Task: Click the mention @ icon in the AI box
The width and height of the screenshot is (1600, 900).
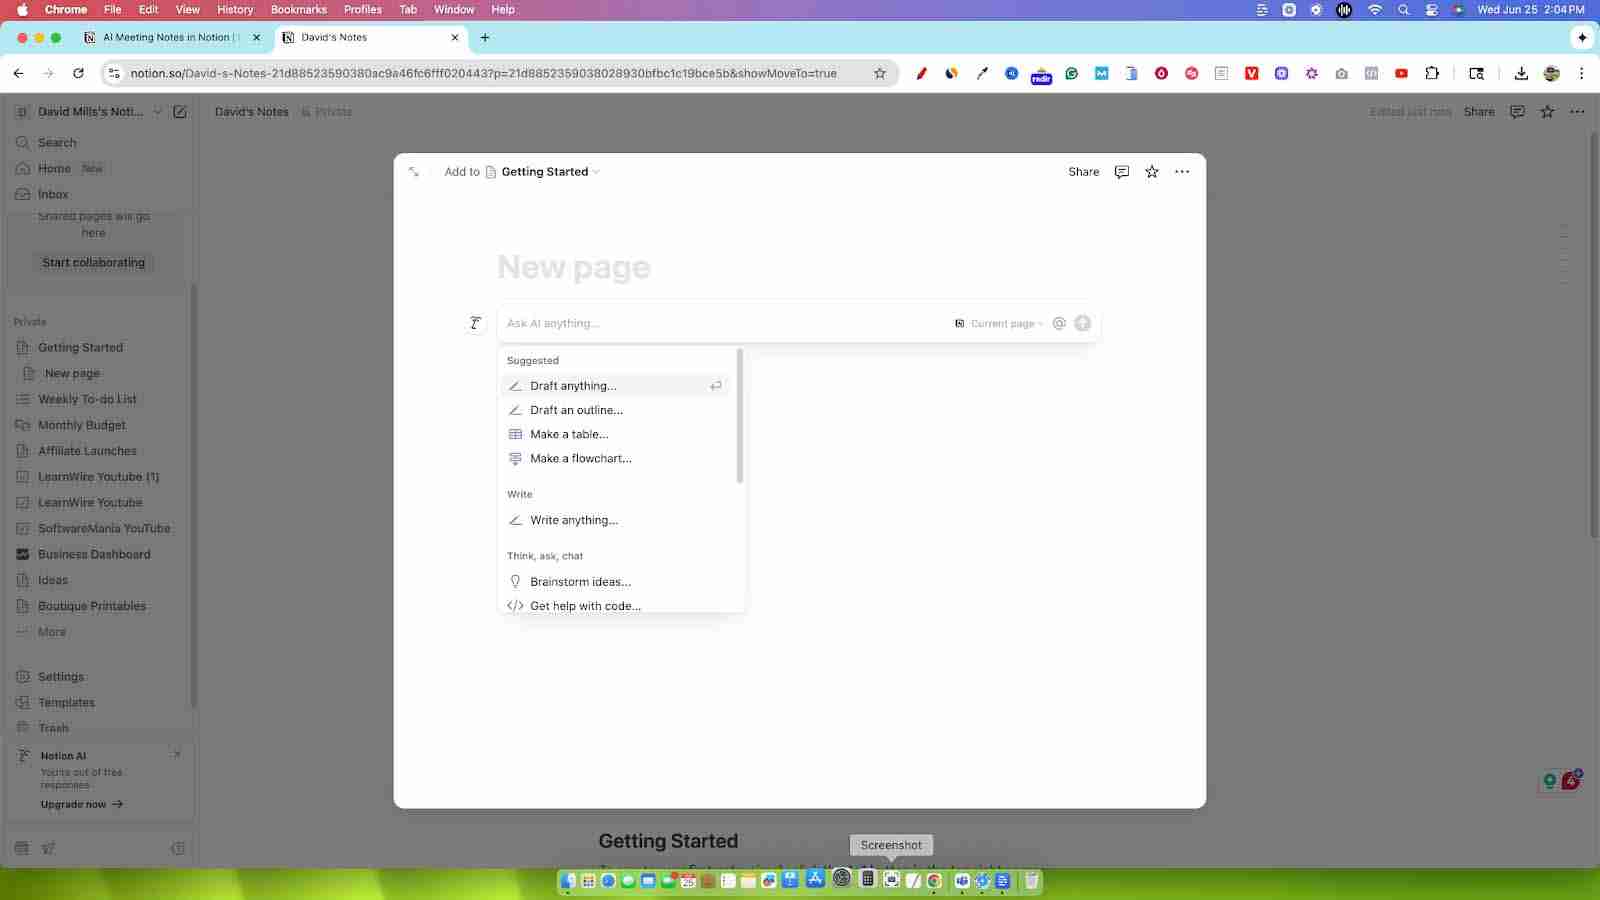Action: [x=1059, y=323]
